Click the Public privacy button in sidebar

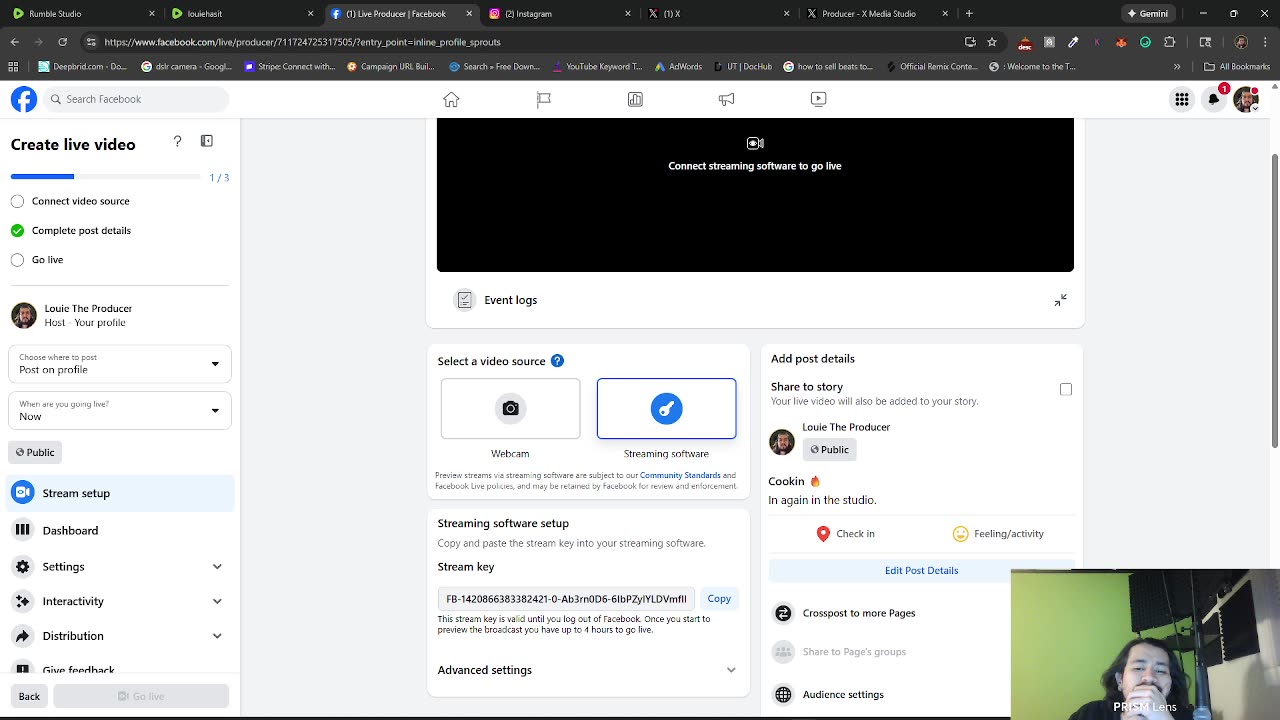coord(35,452)
